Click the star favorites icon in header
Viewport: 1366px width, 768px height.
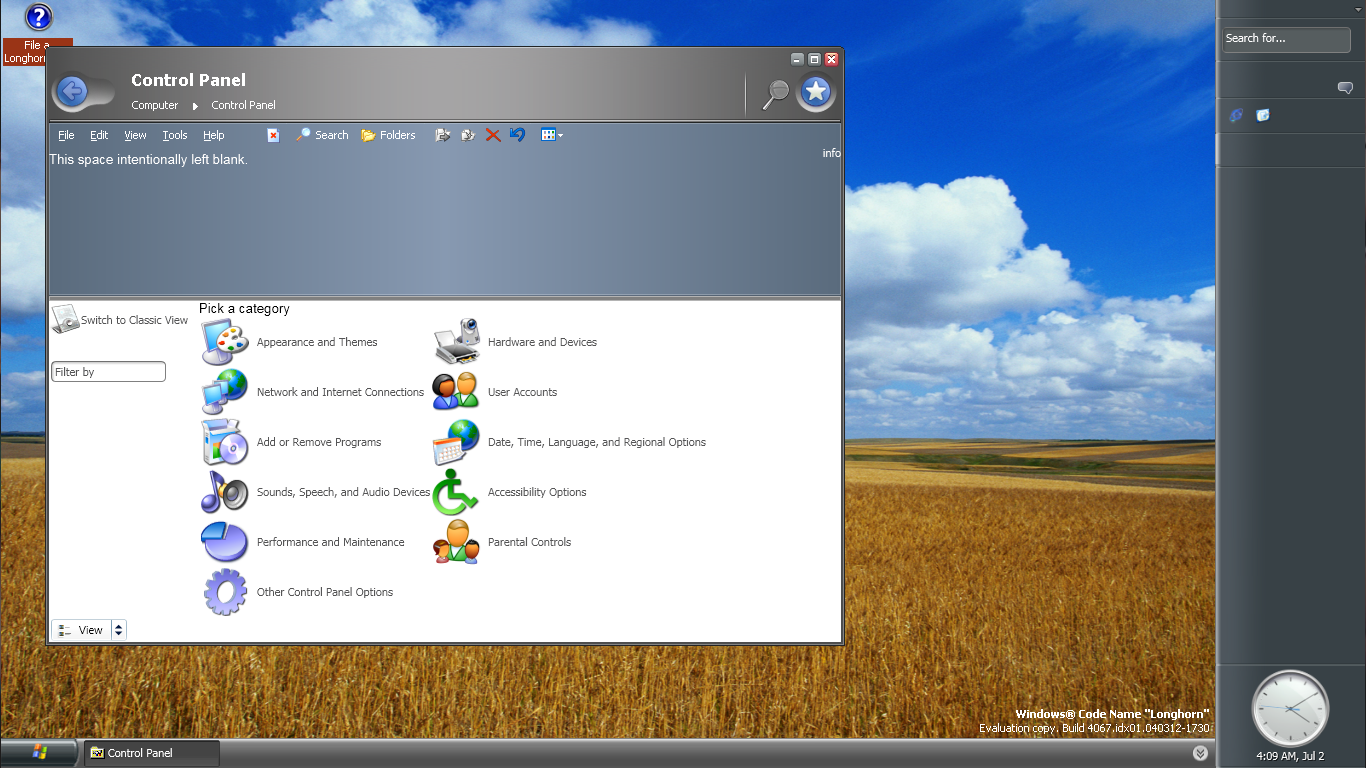(x=816, y=92)
